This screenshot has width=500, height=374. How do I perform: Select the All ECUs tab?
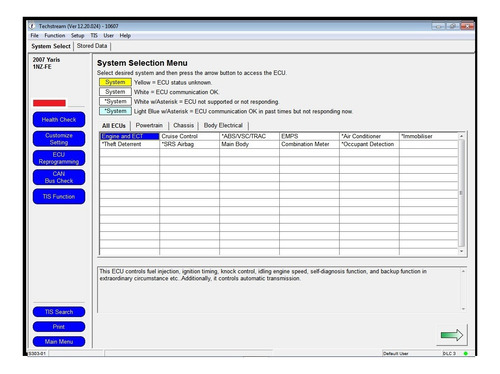tap(114, 126)
